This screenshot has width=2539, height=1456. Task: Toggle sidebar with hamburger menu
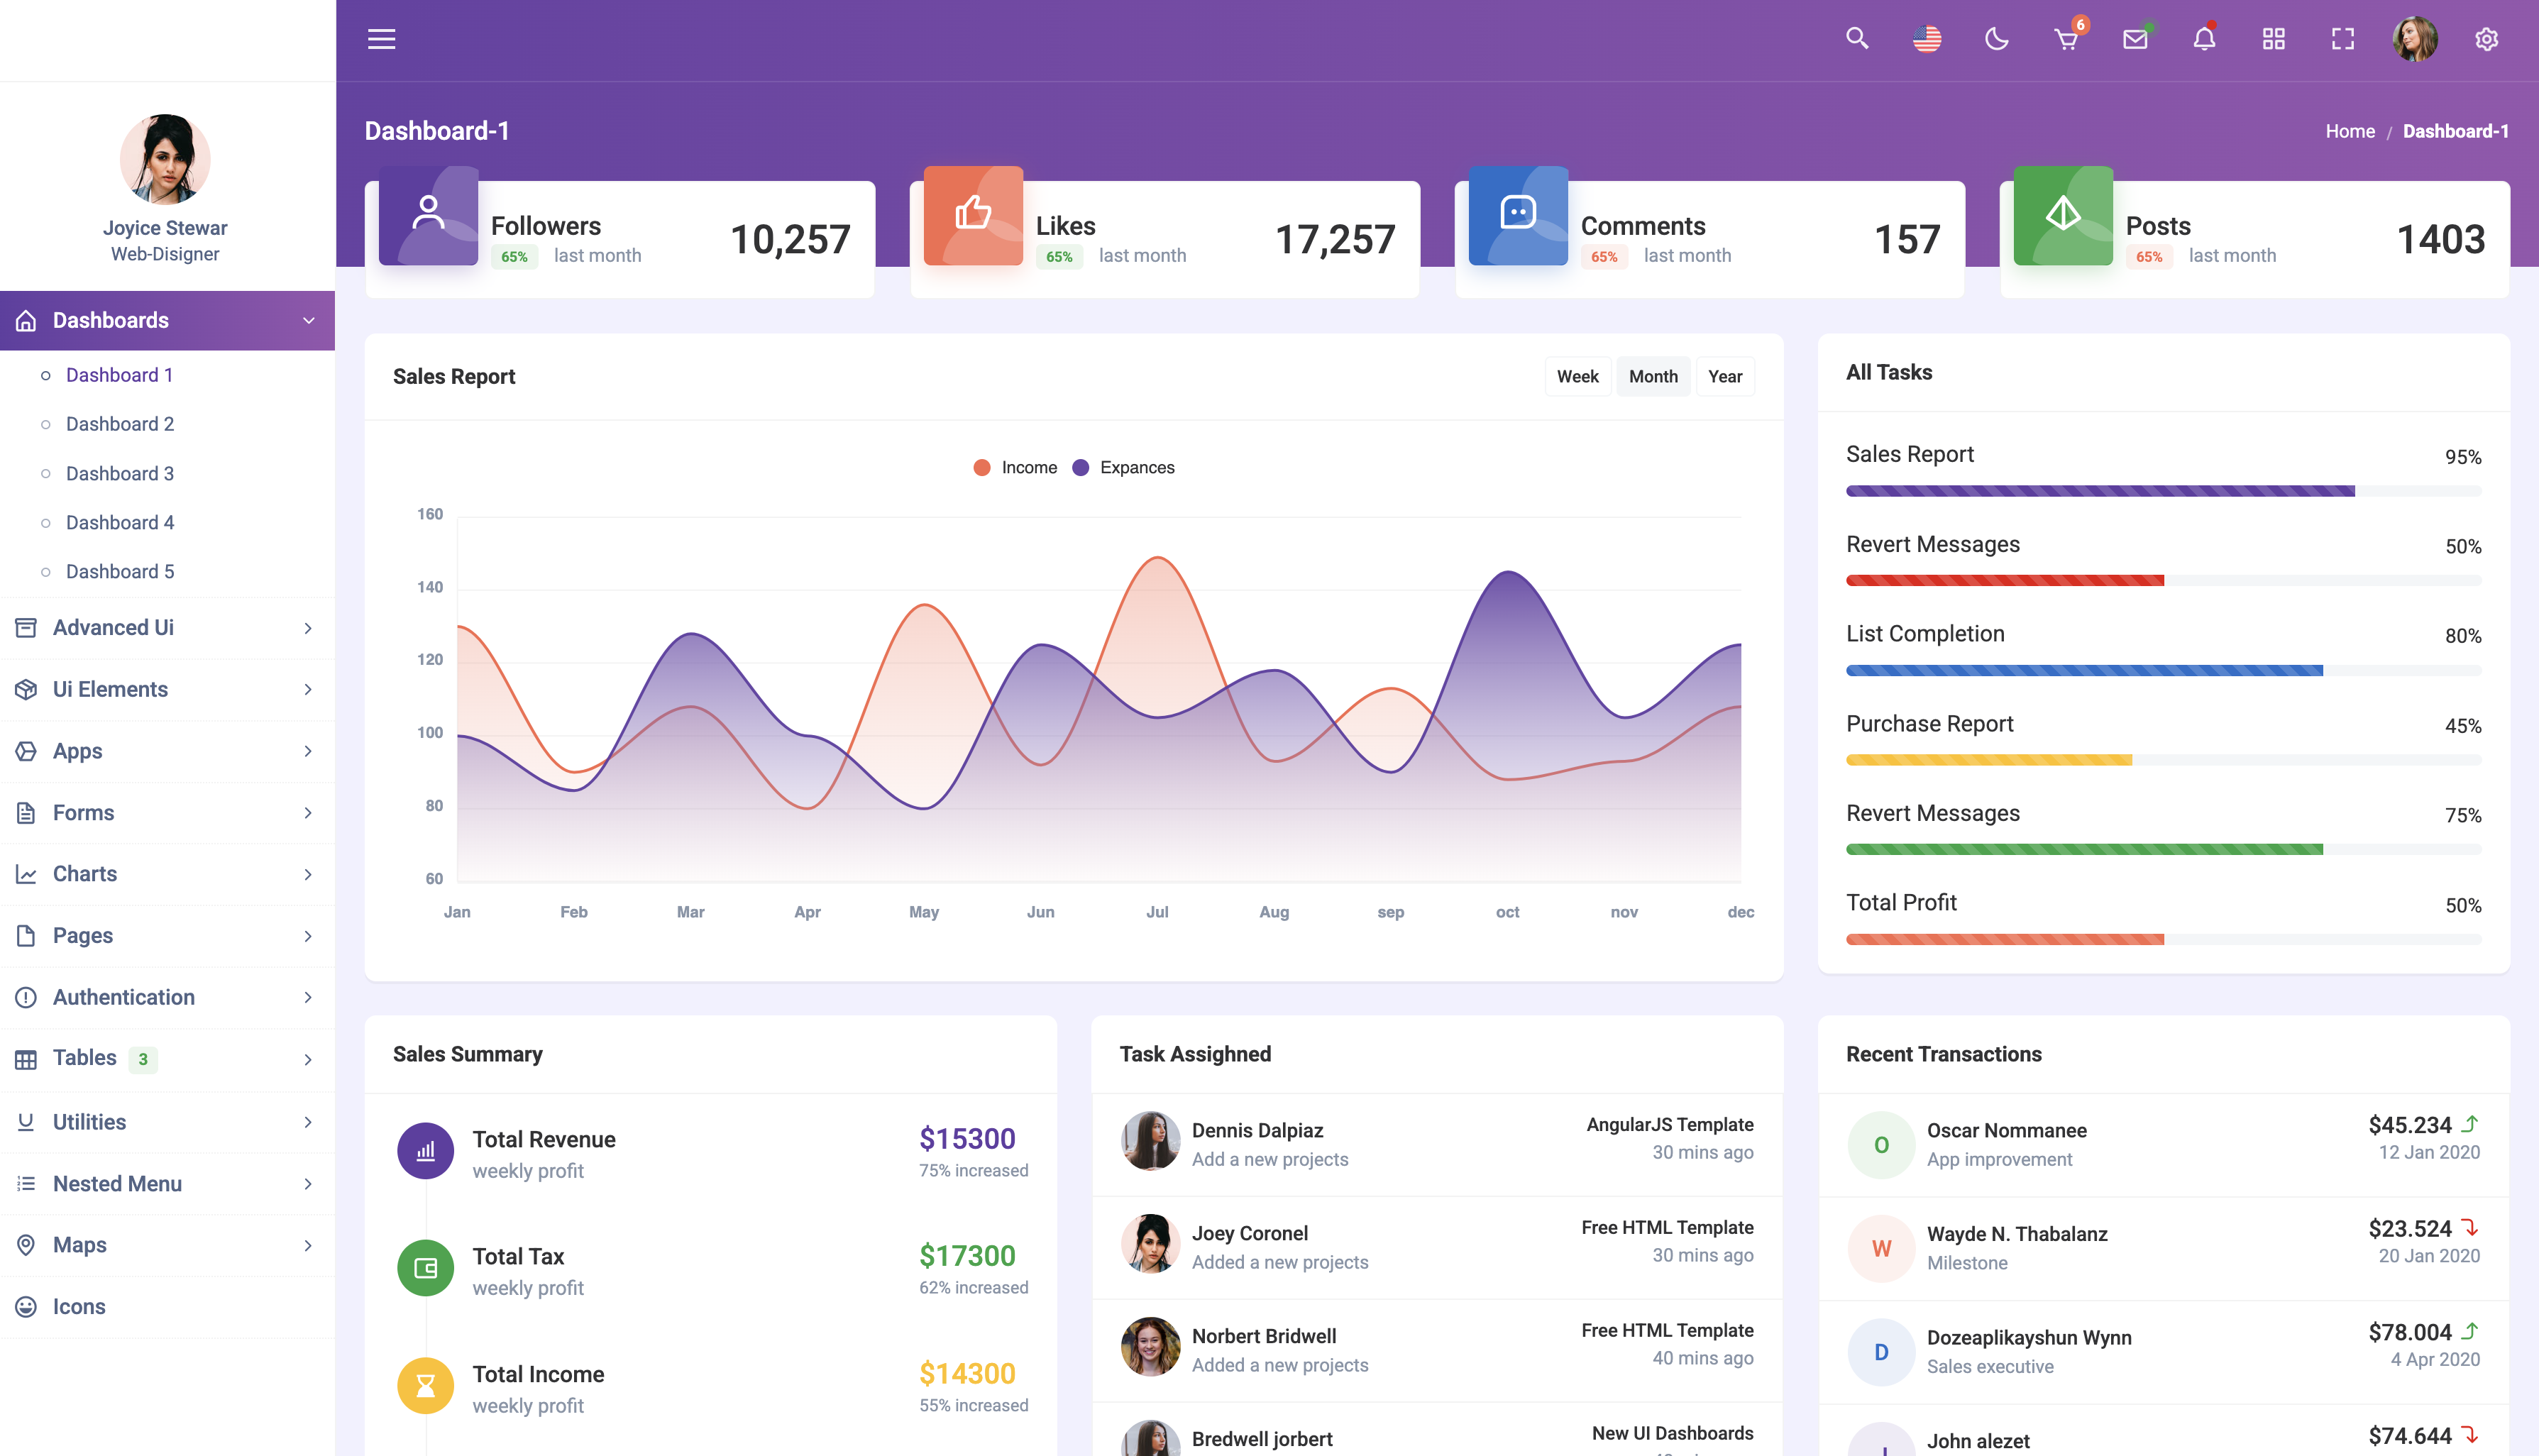tap(381, 39)
